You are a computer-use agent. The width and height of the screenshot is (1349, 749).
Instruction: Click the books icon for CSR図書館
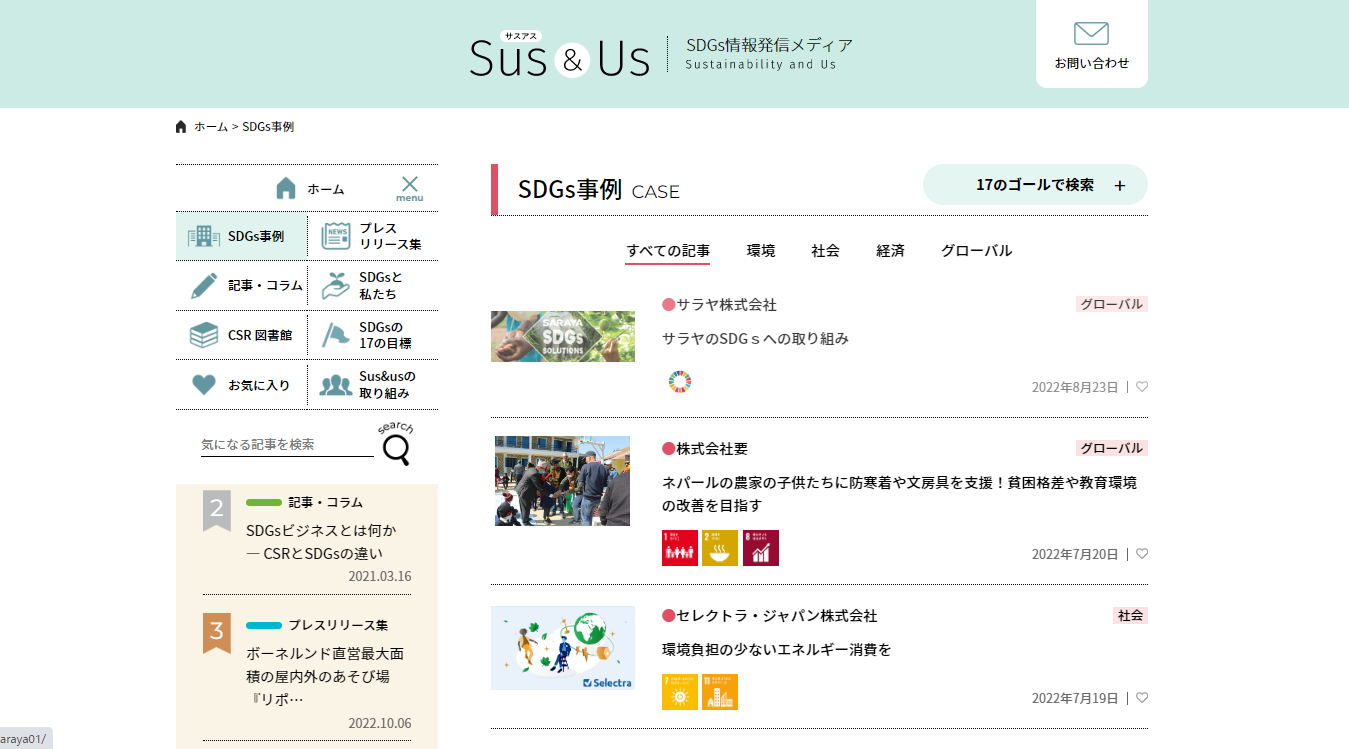204,335
